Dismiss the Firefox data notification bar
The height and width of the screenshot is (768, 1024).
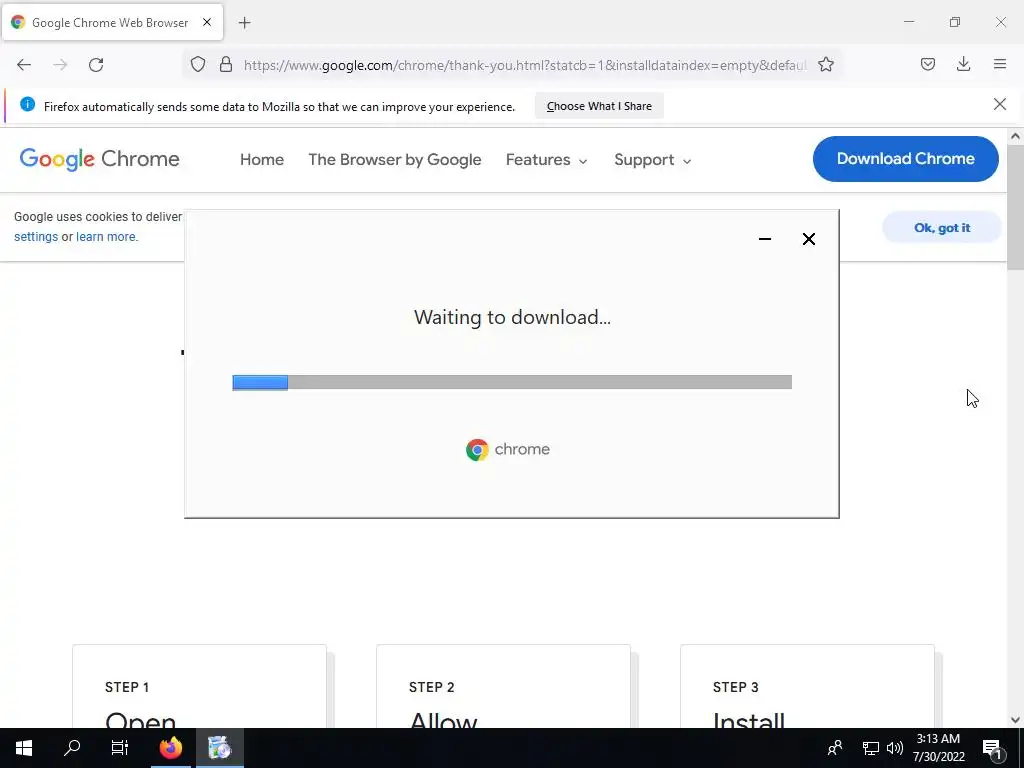point(999,104)
